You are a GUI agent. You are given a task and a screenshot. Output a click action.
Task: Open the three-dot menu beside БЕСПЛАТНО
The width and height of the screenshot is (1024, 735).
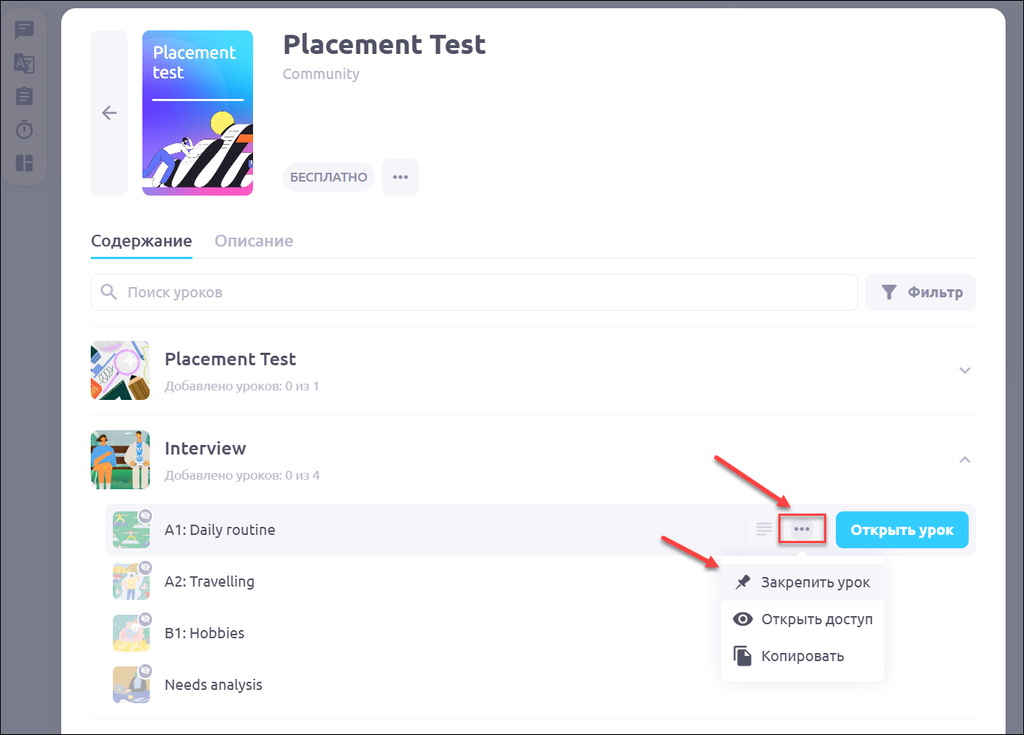pyautogui.click(x=400, y=177)
